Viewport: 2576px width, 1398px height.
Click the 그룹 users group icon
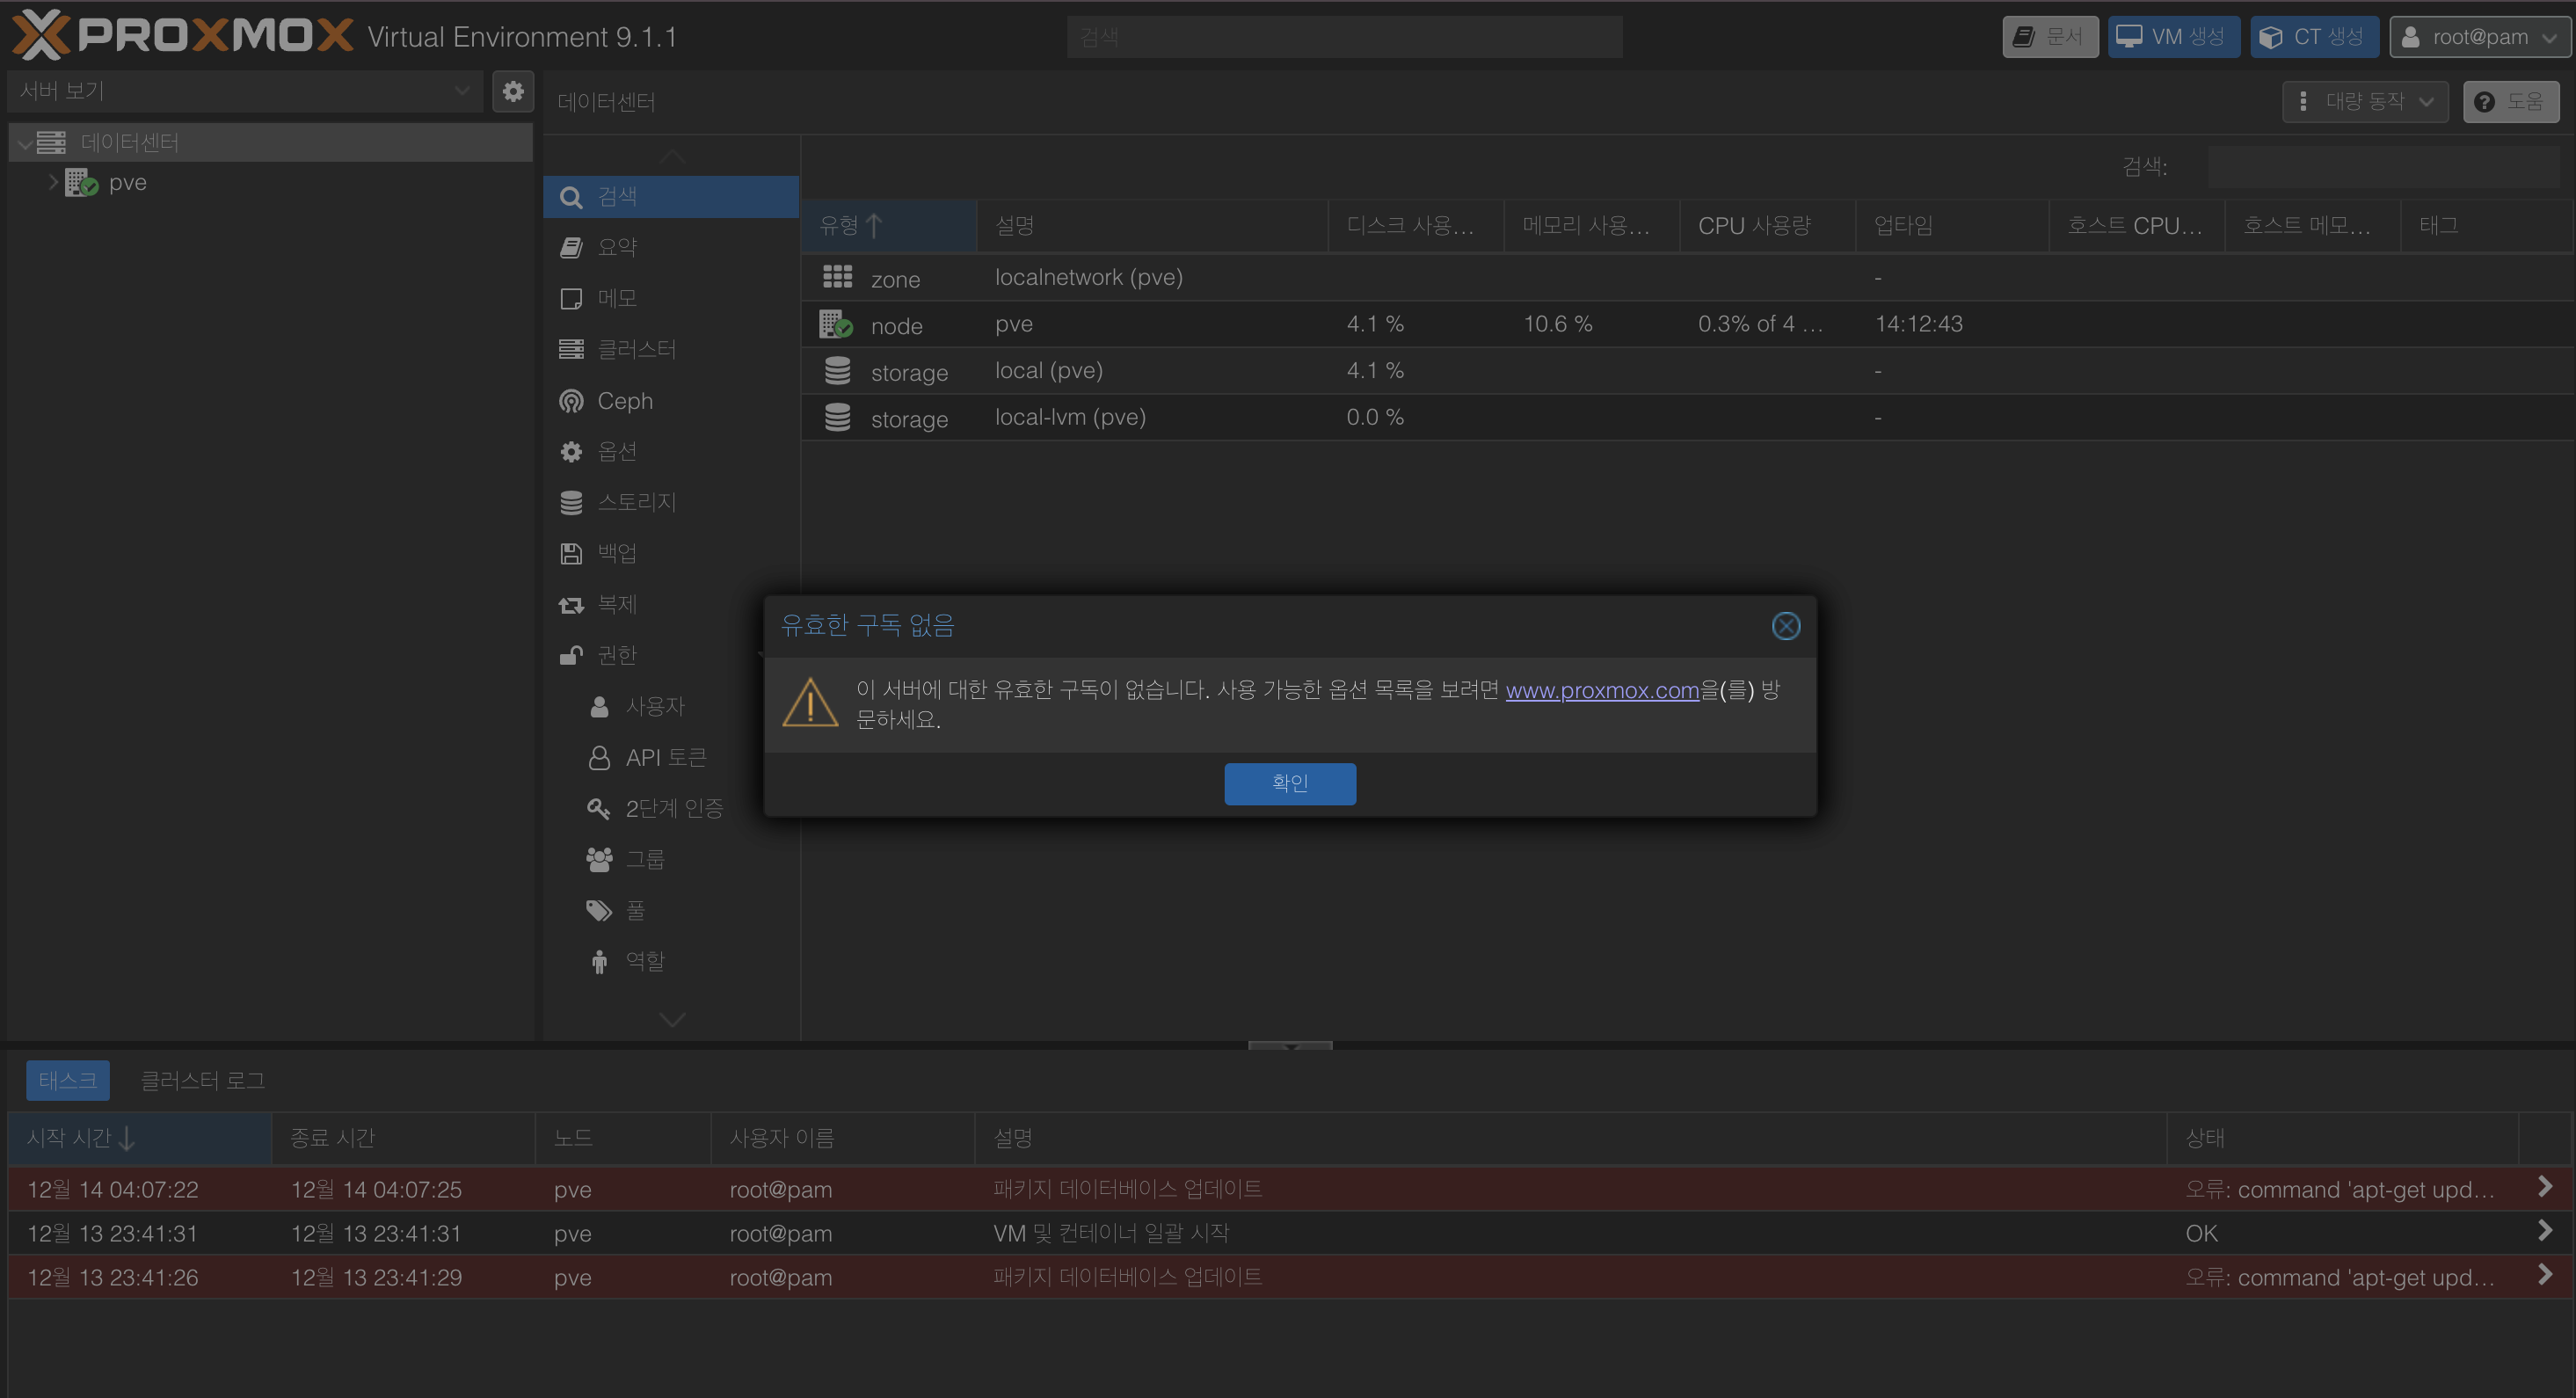click(598, 859)
